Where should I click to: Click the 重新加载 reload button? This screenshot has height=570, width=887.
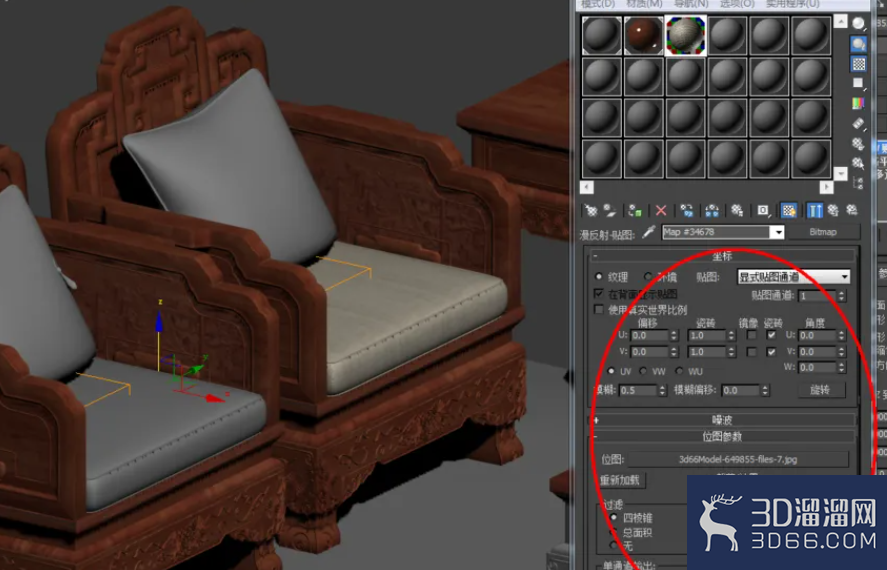click(x=619, y=480)
